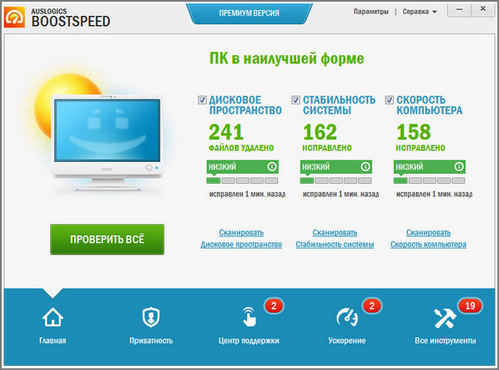
Task: Open the Главная home icon
Action: (x=53, y=317)
